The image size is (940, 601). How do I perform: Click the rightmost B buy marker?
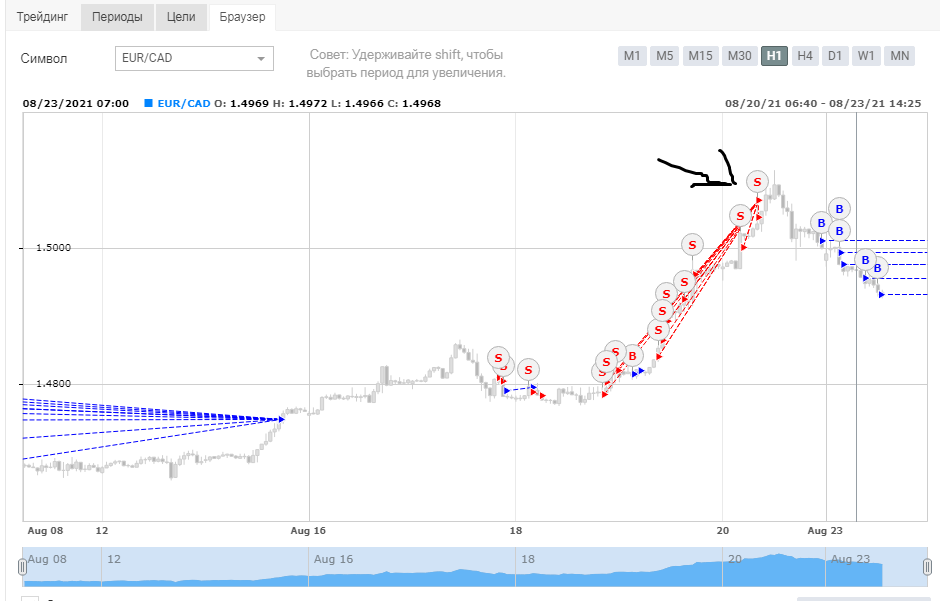tap(878, 268)
